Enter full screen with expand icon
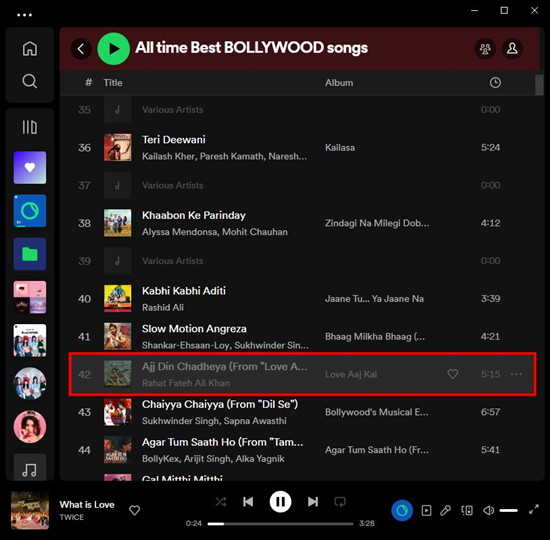550x540 pixels. (x=534, y=509)
